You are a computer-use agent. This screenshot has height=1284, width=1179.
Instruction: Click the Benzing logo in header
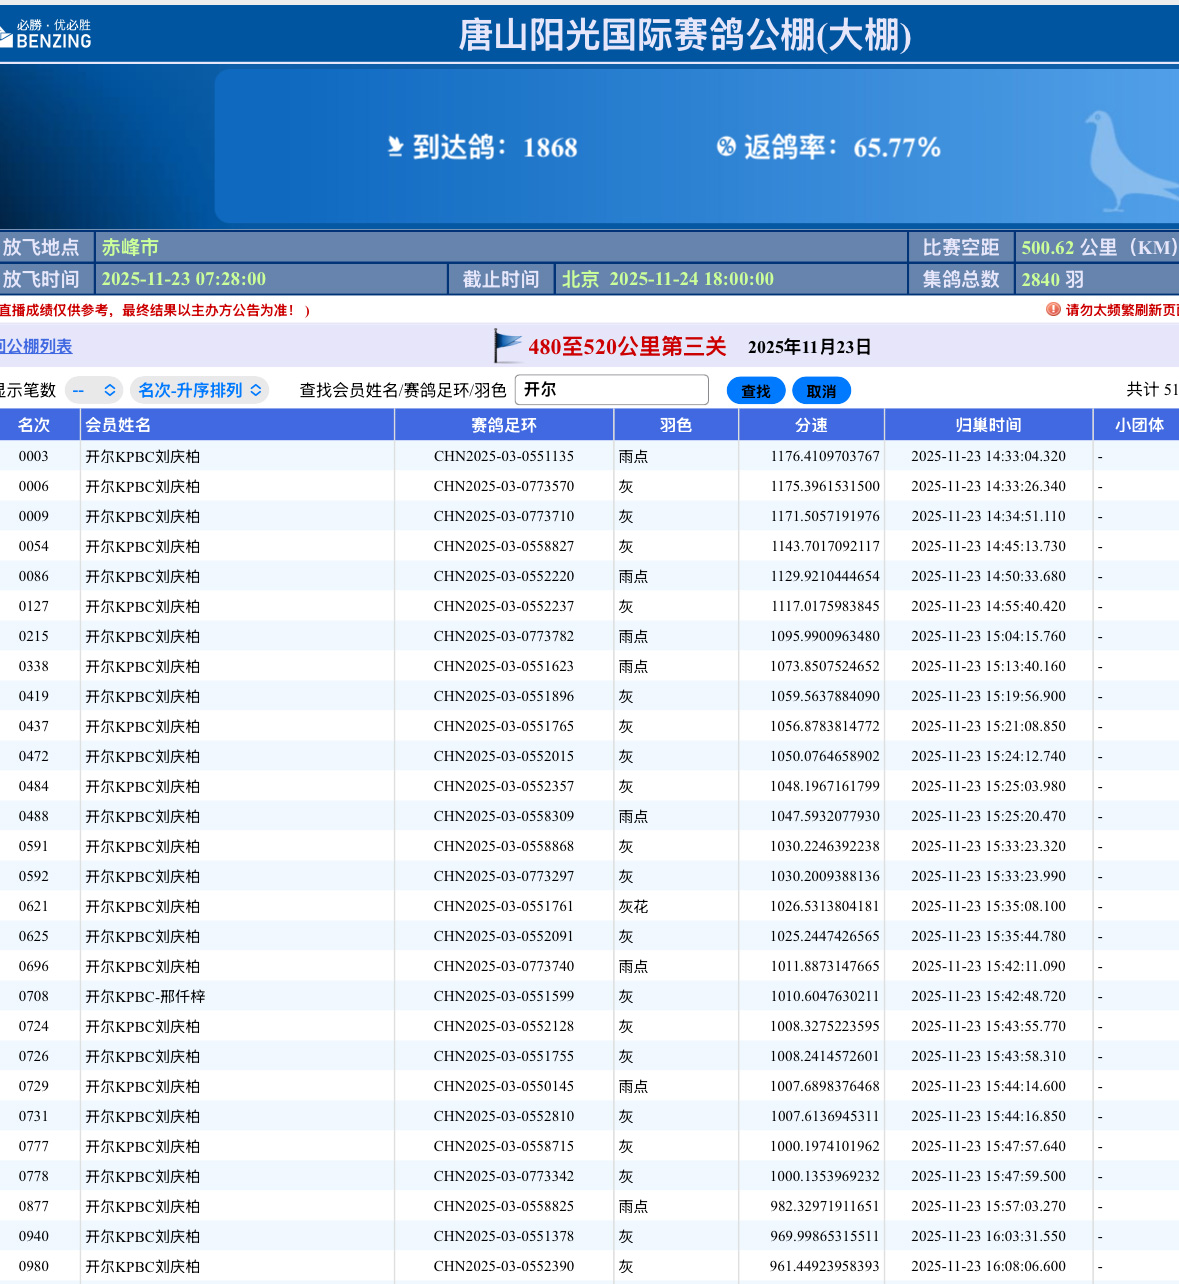coord(47,34)
